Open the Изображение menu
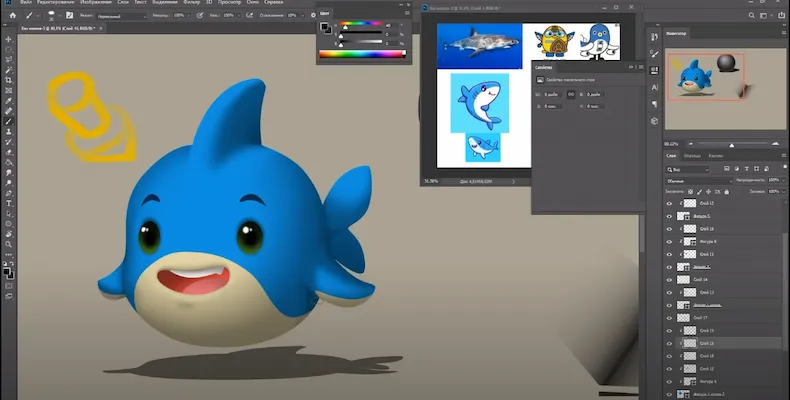 (x=95, y=4)
